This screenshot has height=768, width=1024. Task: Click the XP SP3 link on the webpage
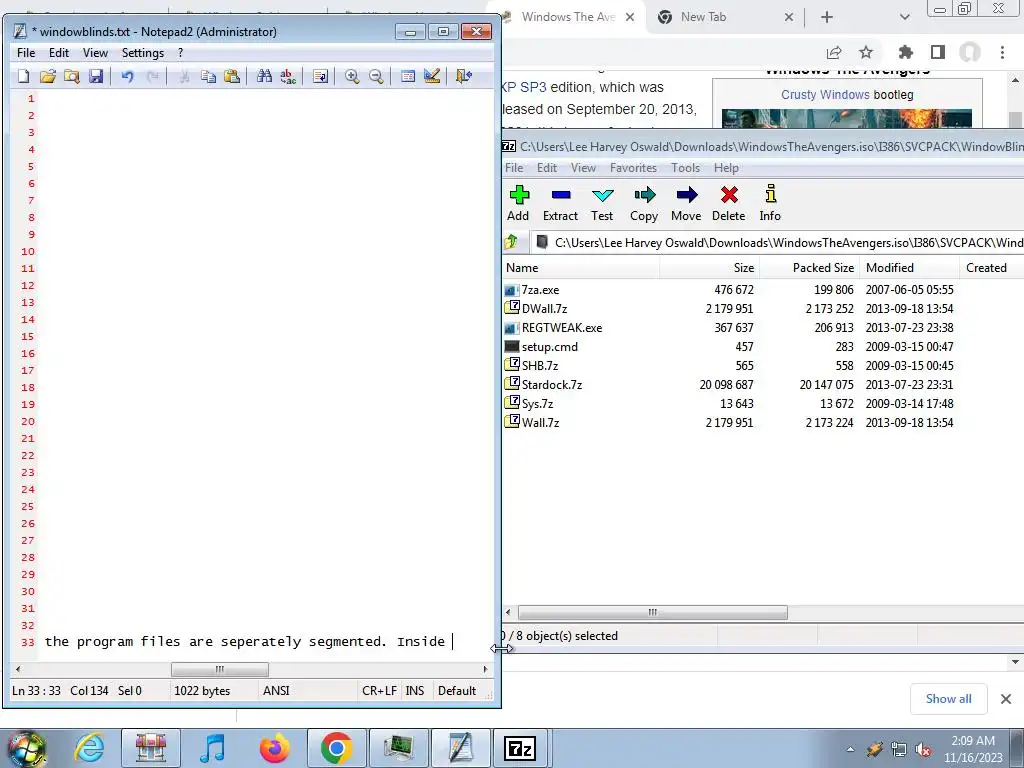pos(524,87)
